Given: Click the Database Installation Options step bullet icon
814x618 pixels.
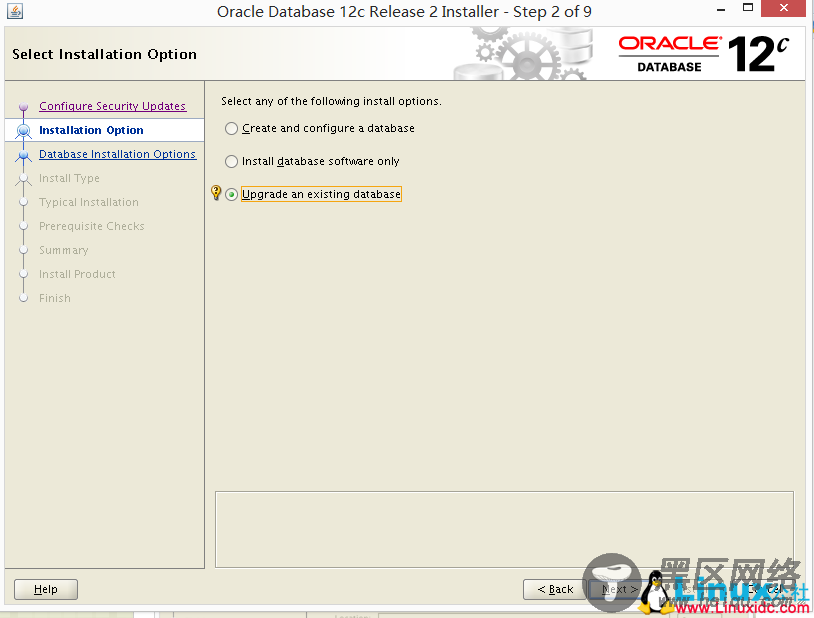Looking at the screenshot, I should point(23,155).
